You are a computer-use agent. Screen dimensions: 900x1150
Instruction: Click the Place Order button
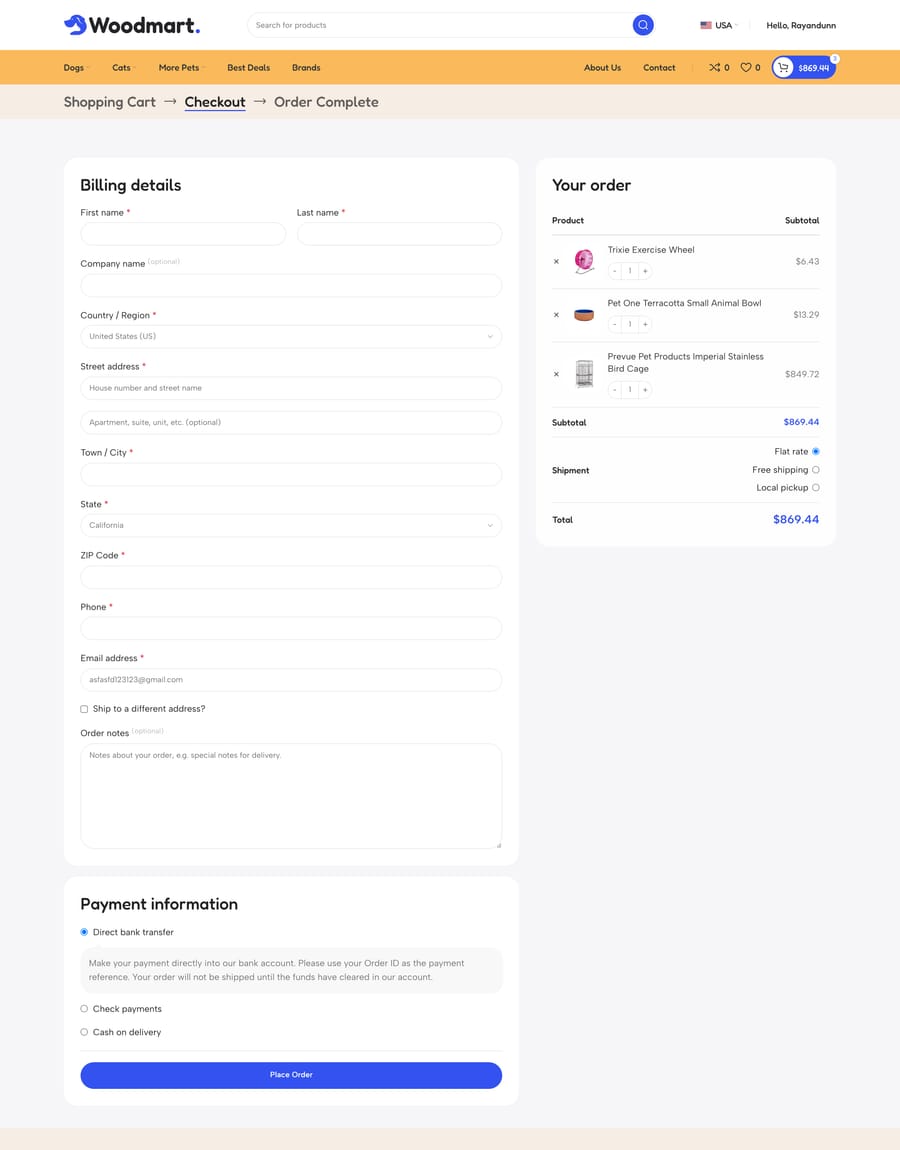pyautogui.click(x=291, y=1074)
